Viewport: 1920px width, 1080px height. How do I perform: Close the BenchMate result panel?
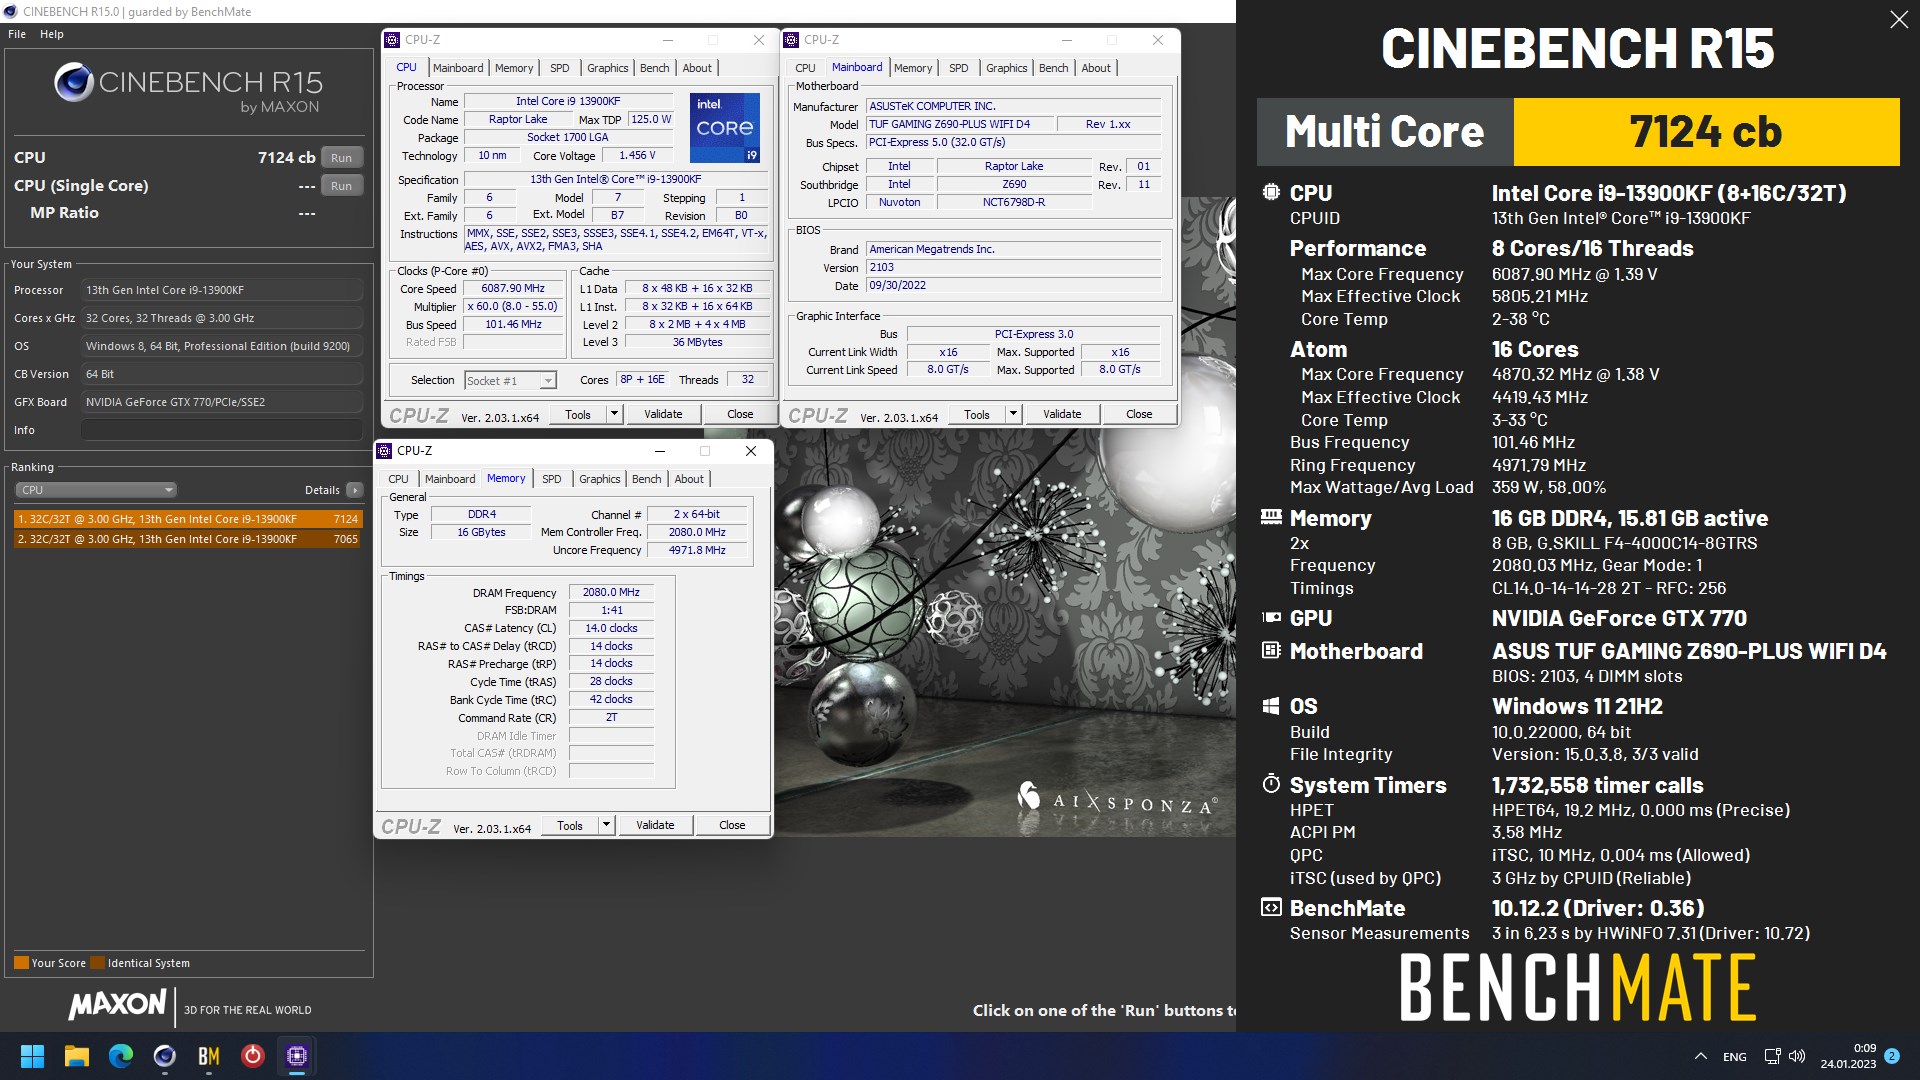1899,20
